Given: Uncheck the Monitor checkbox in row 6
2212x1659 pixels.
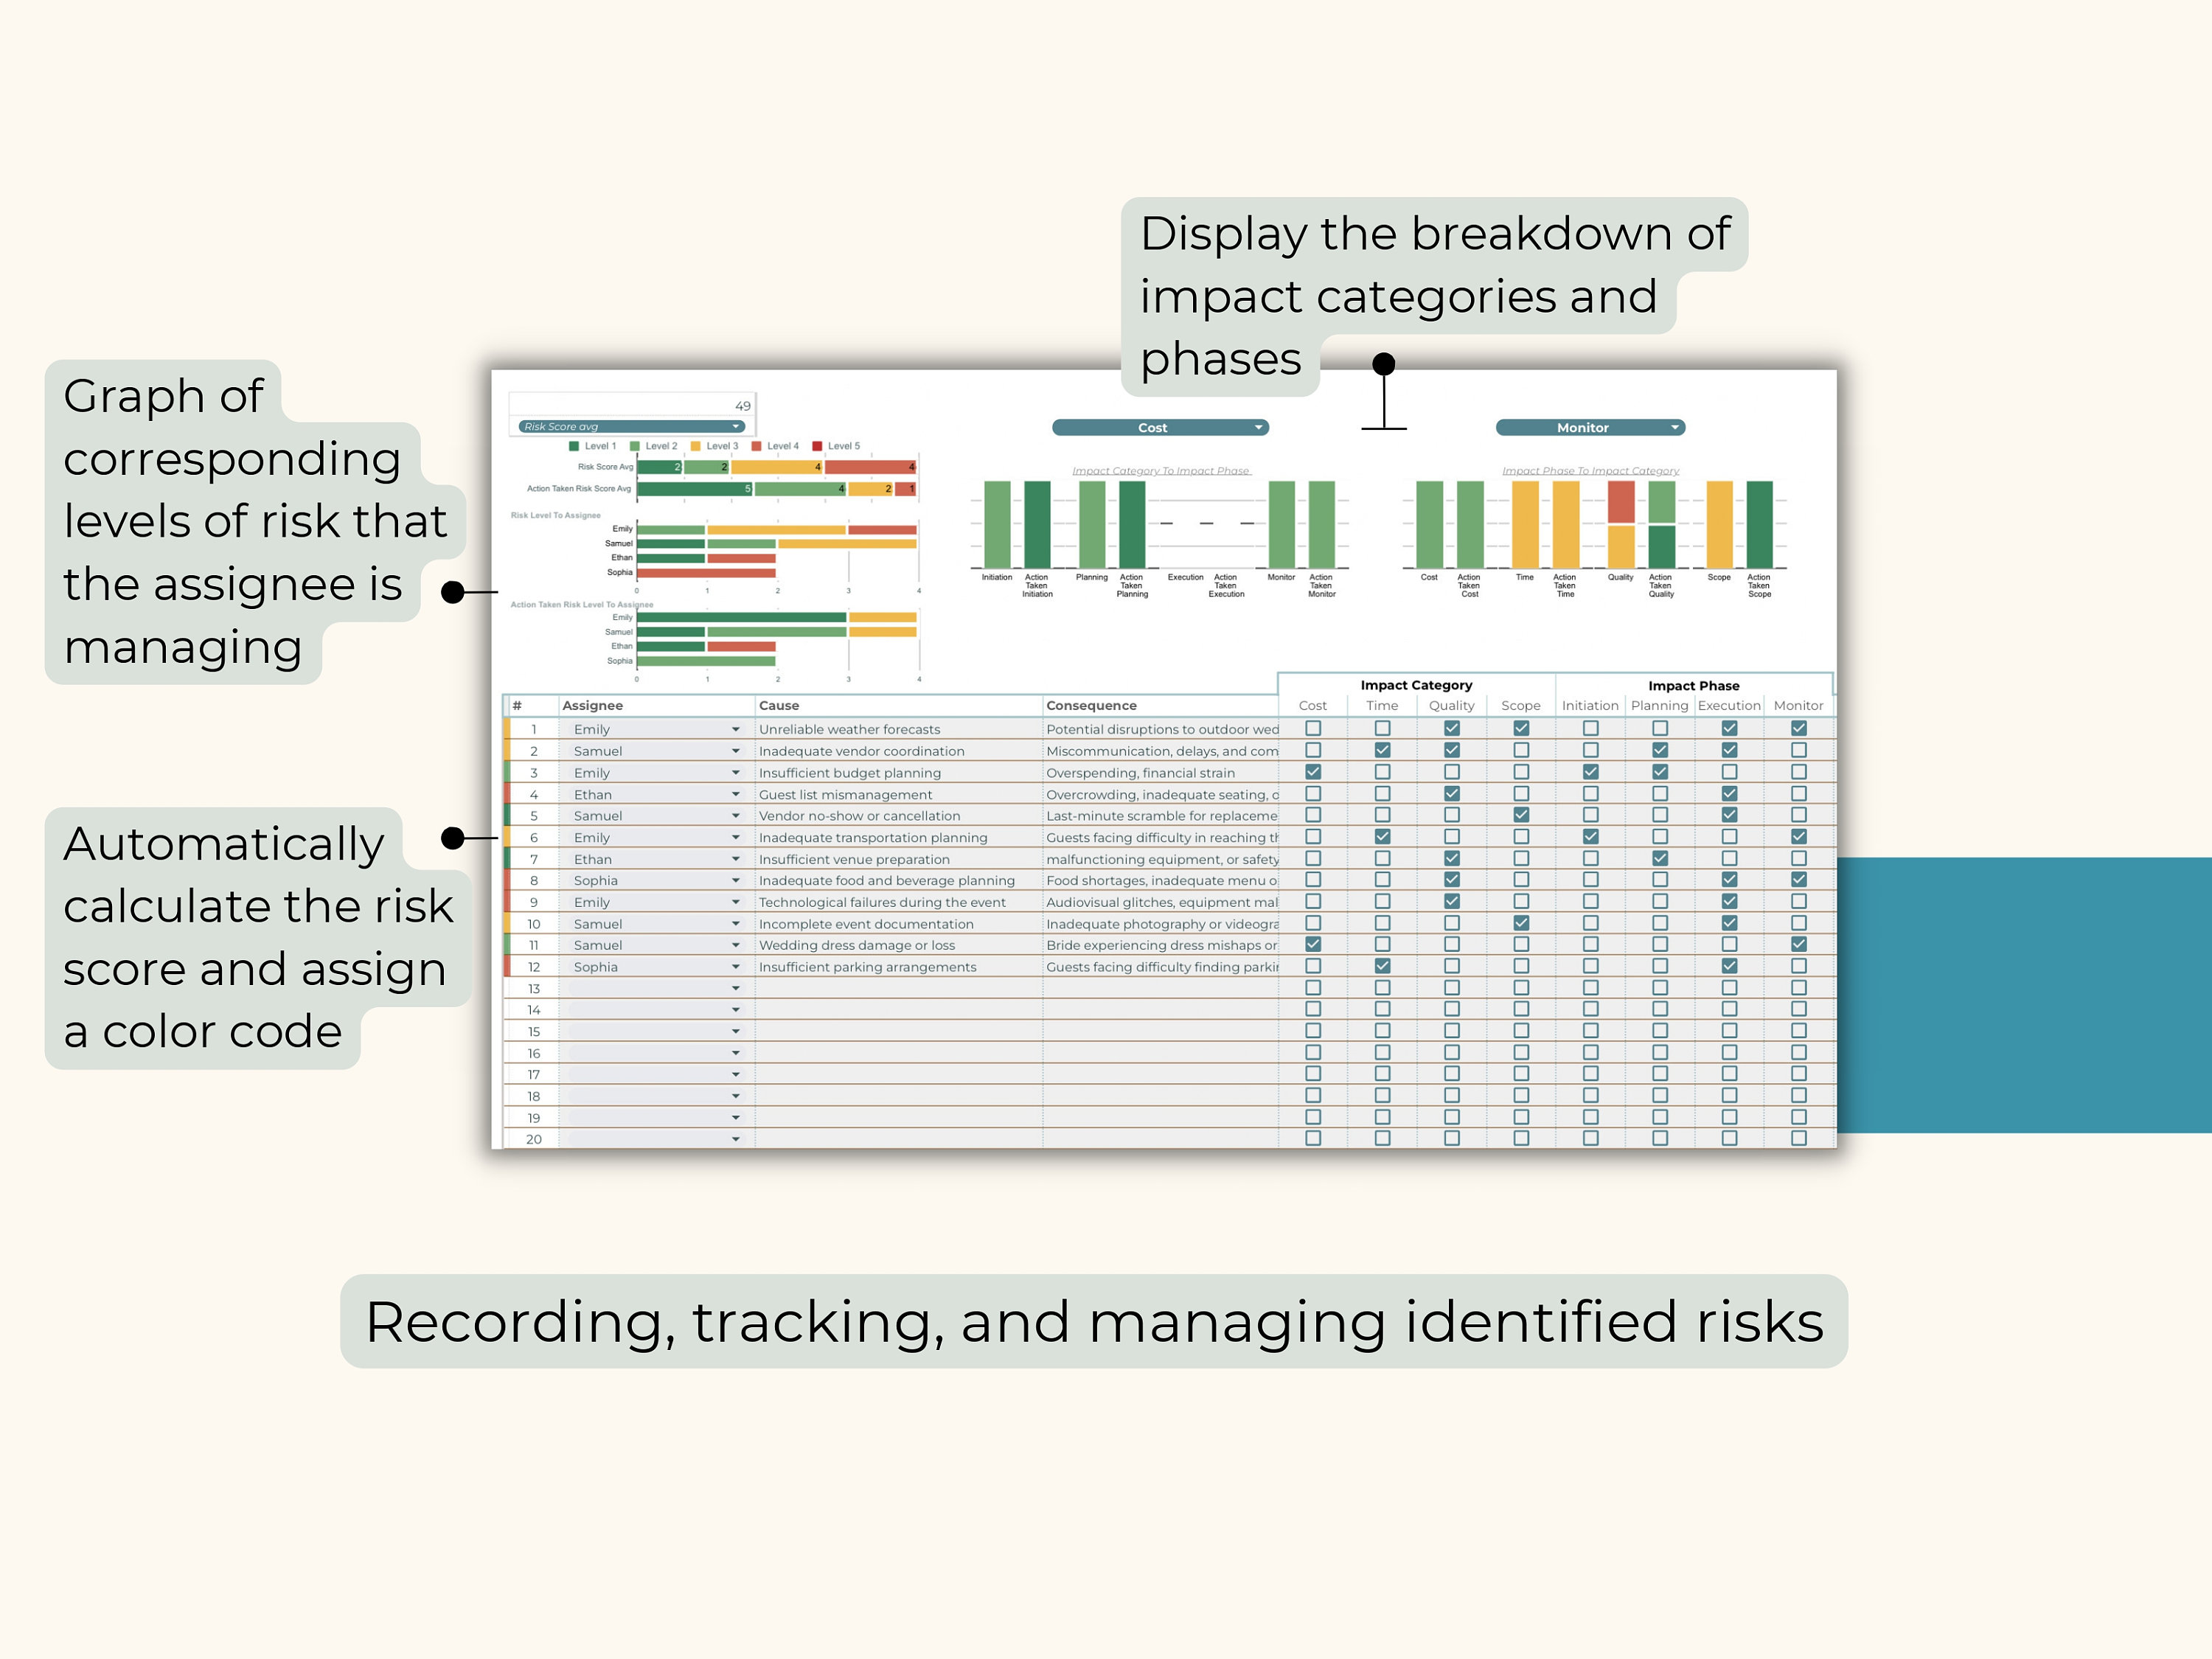Looking at the screenshot, I should pos(1798,837).
